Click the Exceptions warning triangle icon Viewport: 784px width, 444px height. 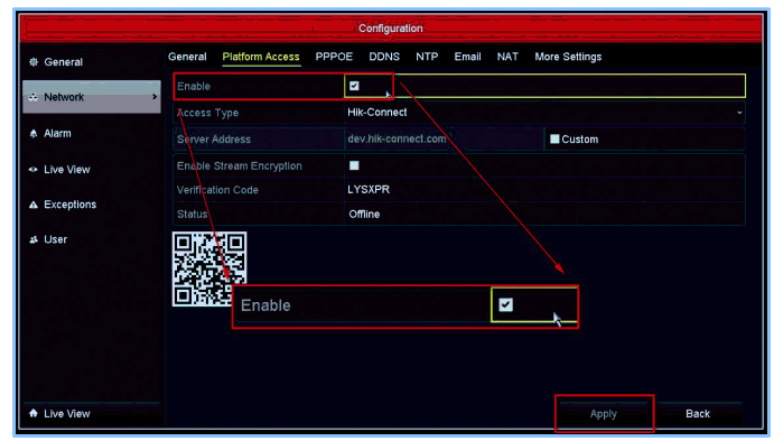coord(34,204)
